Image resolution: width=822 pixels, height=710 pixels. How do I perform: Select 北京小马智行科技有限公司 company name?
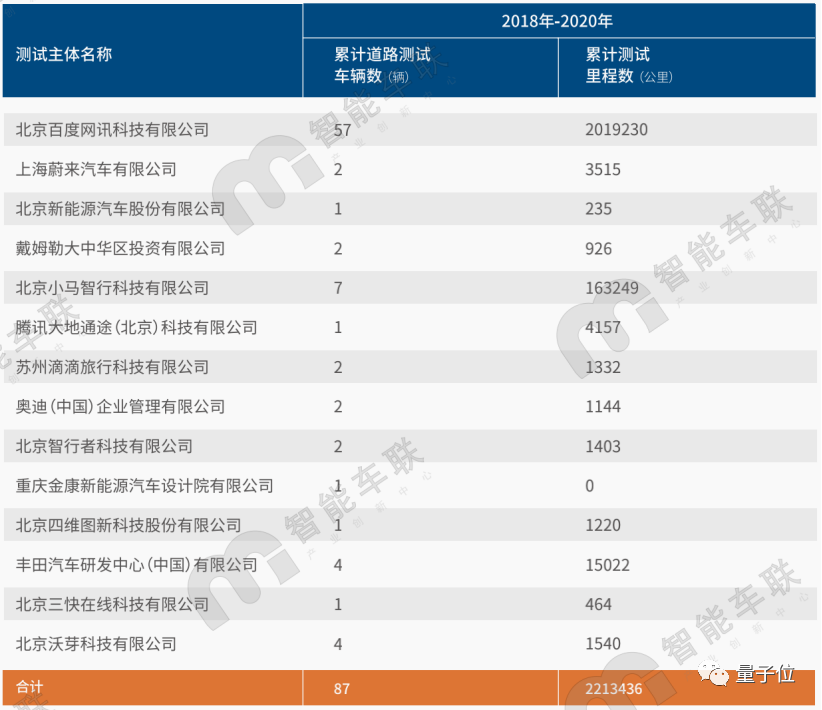(x=112, y=288)
